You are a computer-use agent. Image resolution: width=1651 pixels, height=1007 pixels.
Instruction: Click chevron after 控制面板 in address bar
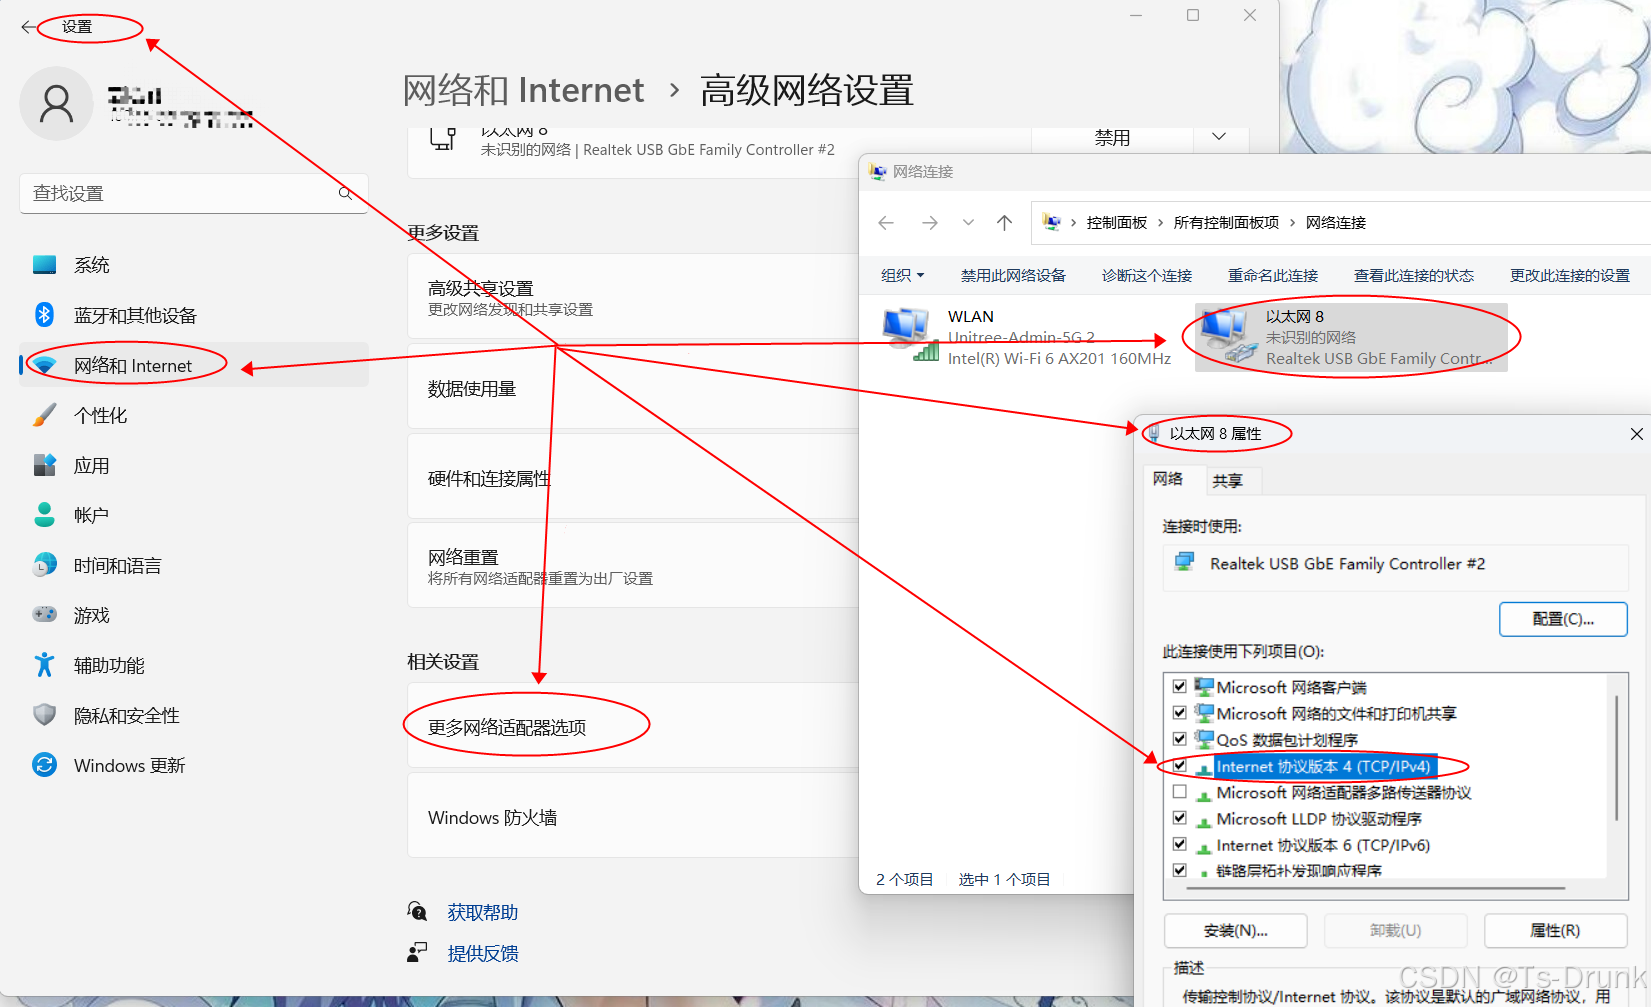click(x=1160, y=223)
